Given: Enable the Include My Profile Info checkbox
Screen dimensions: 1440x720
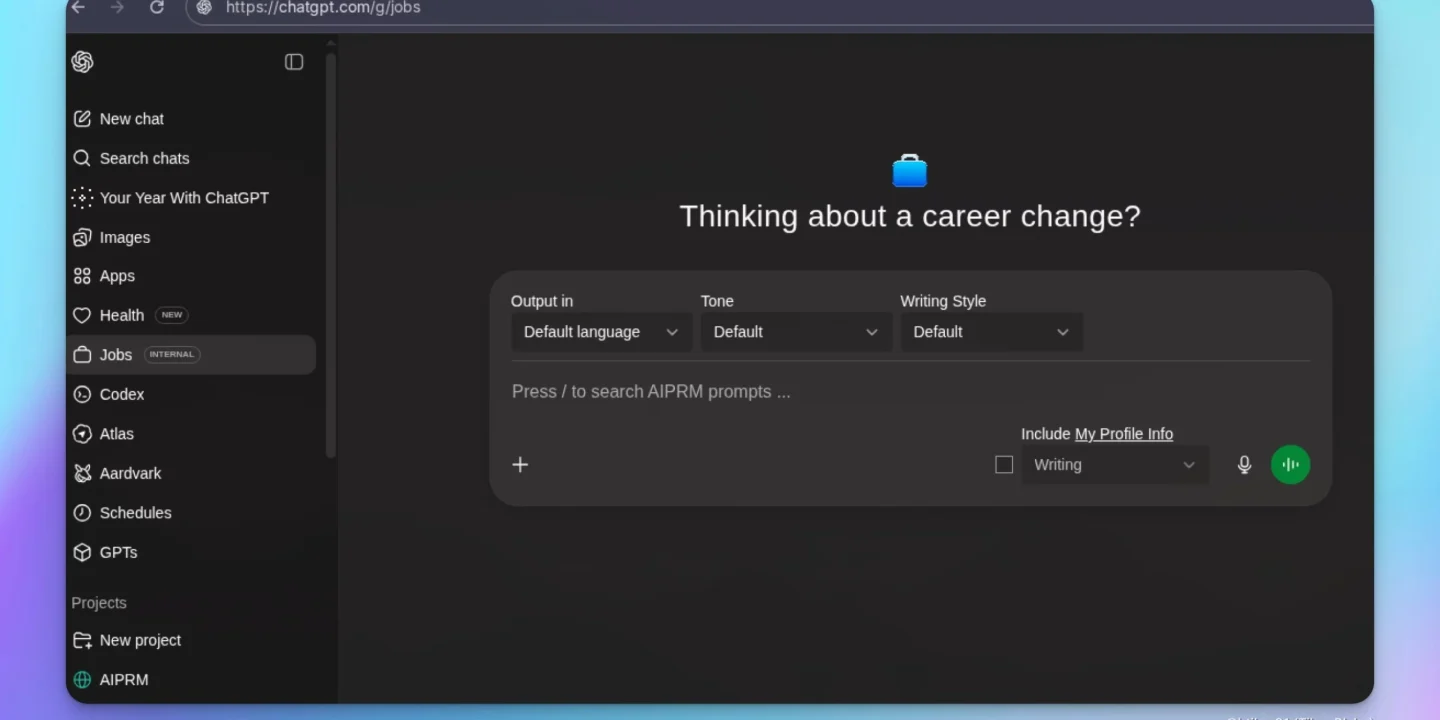Looking at the screenshot, I should click(1004, 464).
